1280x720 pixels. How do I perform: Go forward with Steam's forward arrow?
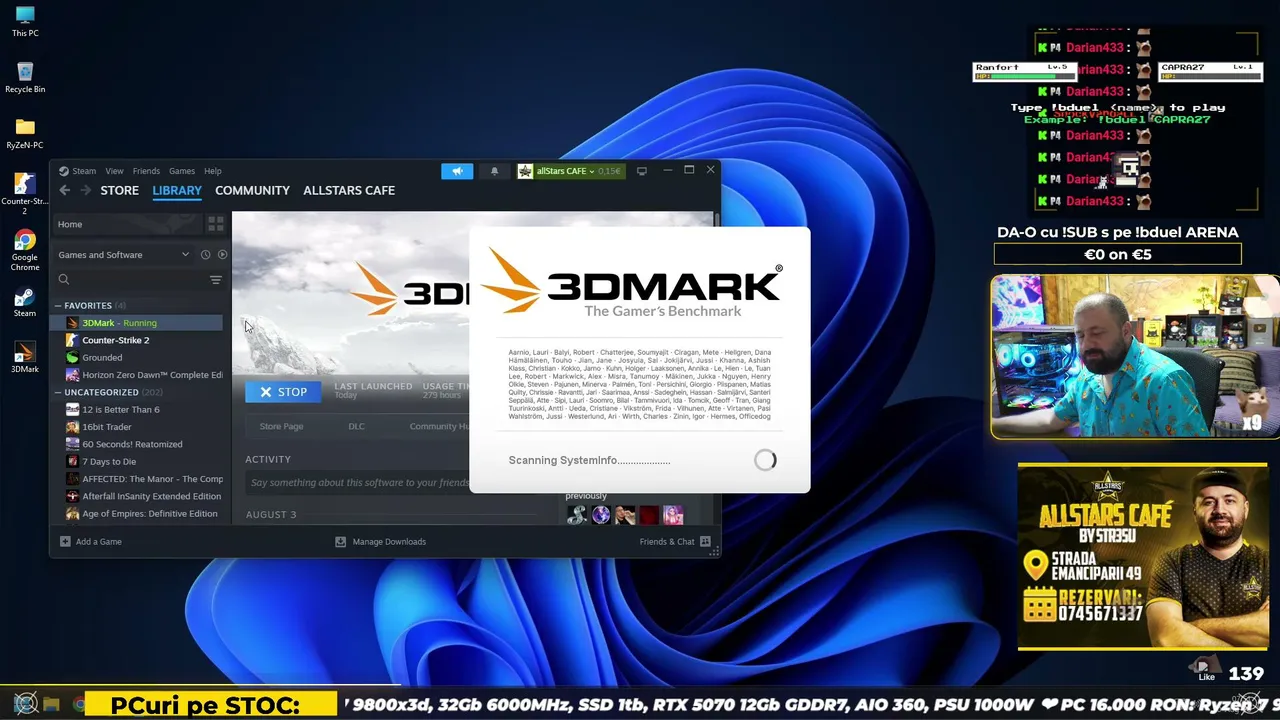click(x=85, y=190)
